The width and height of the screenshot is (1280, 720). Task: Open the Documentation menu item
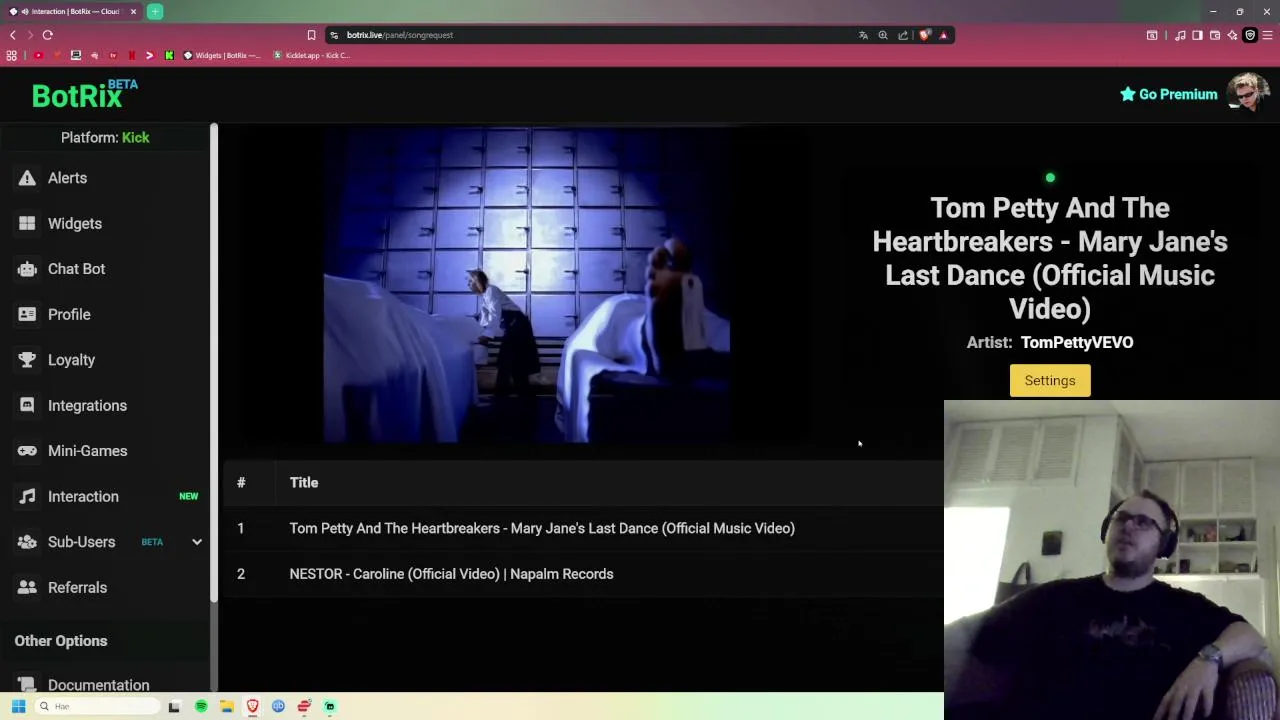(x=98, y=685)
